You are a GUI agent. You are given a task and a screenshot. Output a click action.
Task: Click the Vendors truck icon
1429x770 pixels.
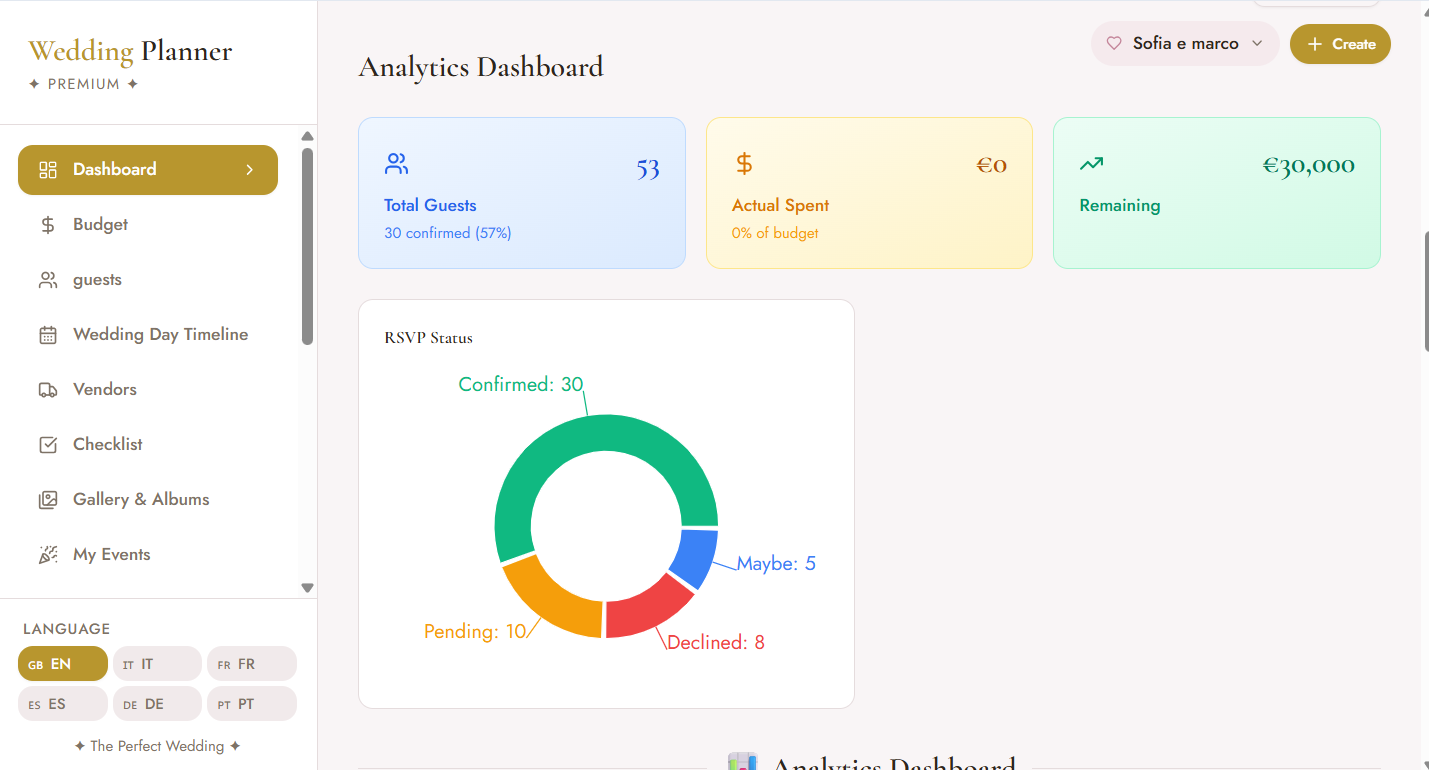click(48, 390)
